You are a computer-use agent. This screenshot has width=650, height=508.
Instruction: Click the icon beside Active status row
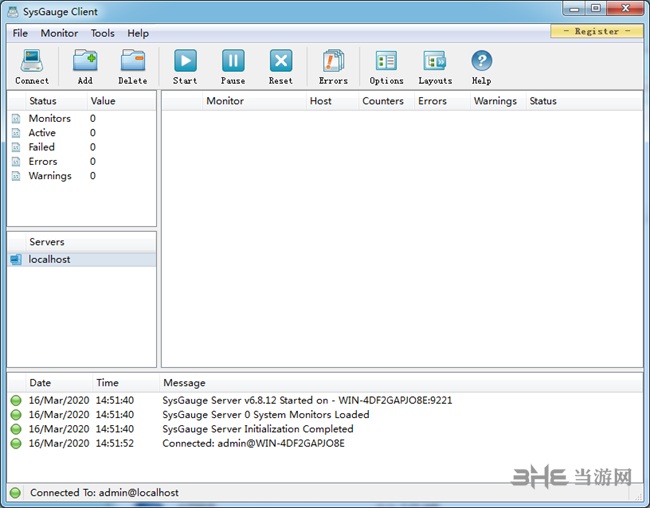pos(16,133)
